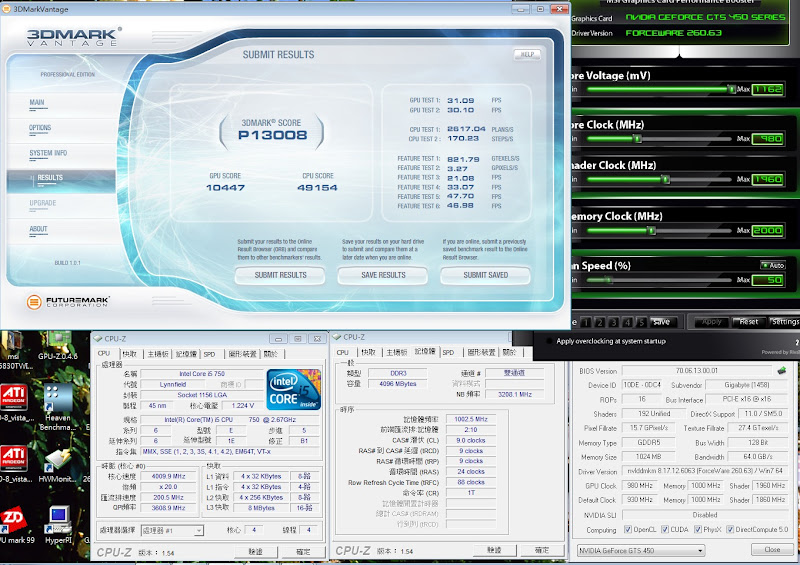Open the SYSTEM INFO section in 3DMark

coord(48,153)
